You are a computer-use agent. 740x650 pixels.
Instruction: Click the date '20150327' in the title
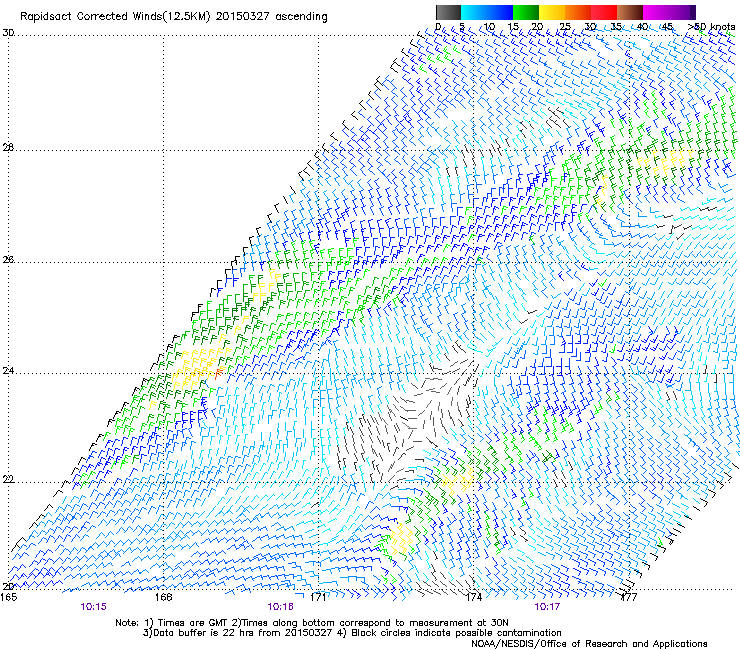coord(242,17)
